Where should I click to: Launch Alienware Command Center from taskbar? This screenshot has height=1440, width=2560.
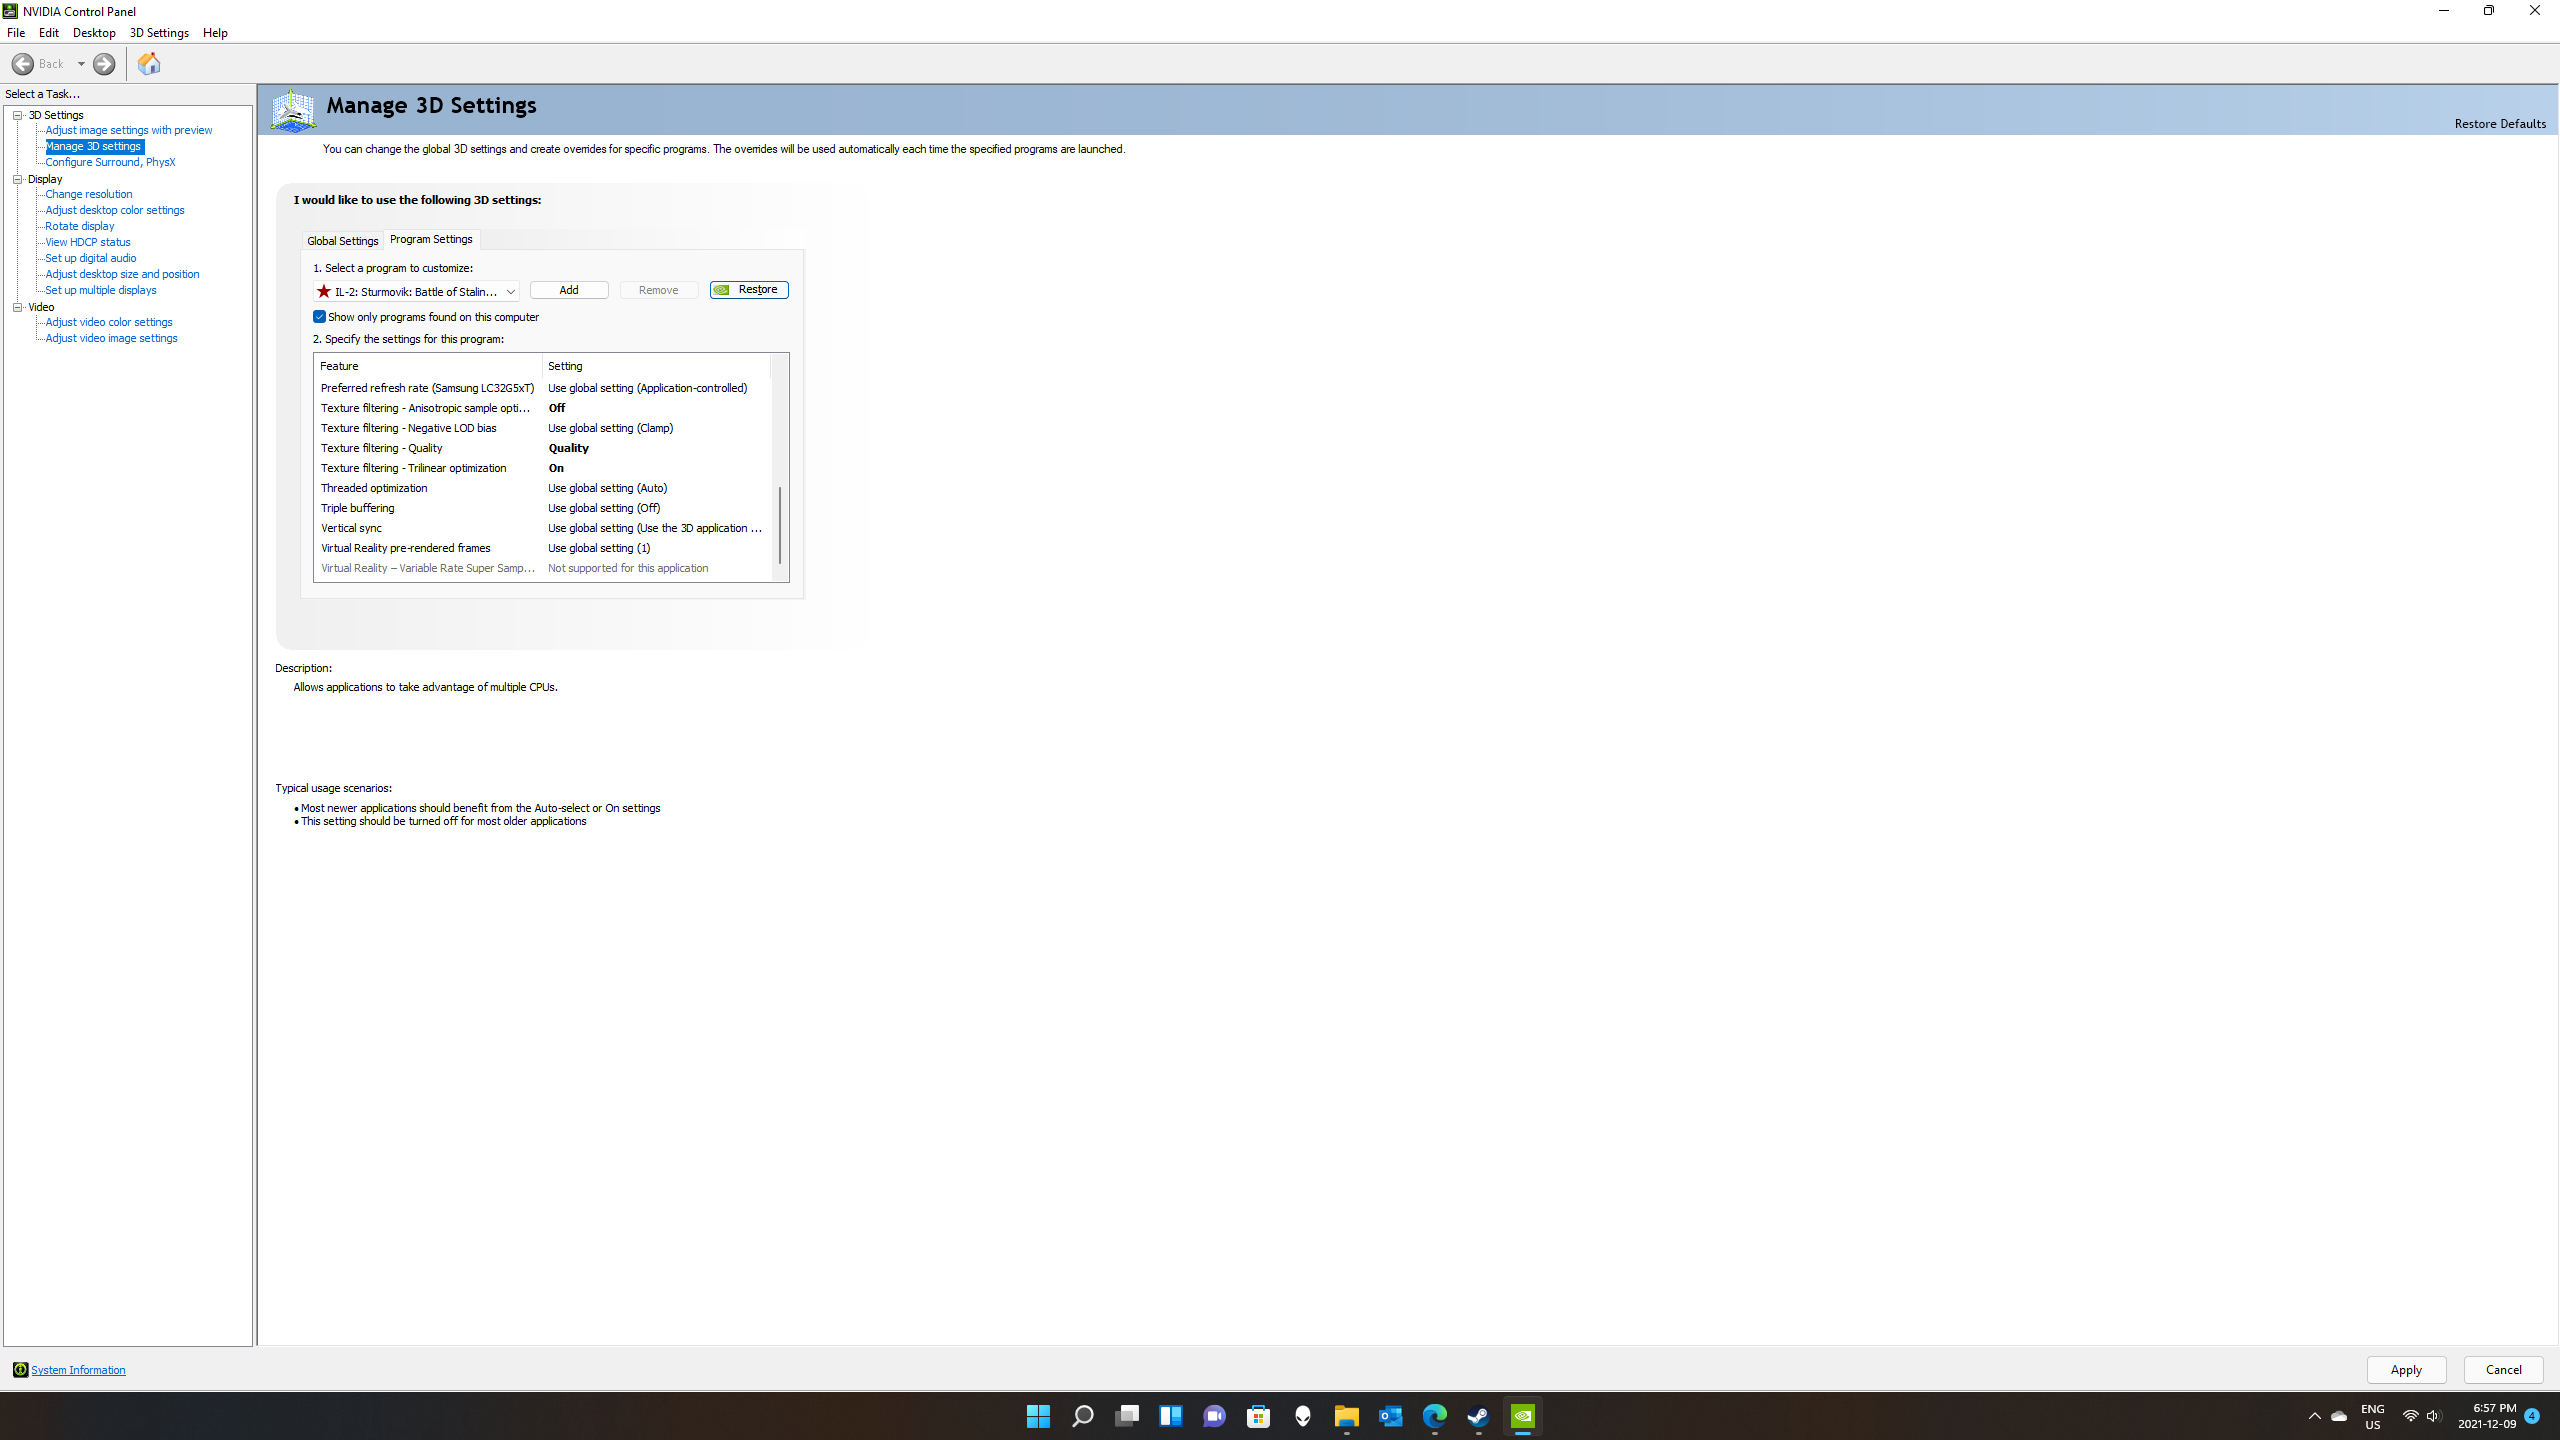(x=1303, y=1416)
